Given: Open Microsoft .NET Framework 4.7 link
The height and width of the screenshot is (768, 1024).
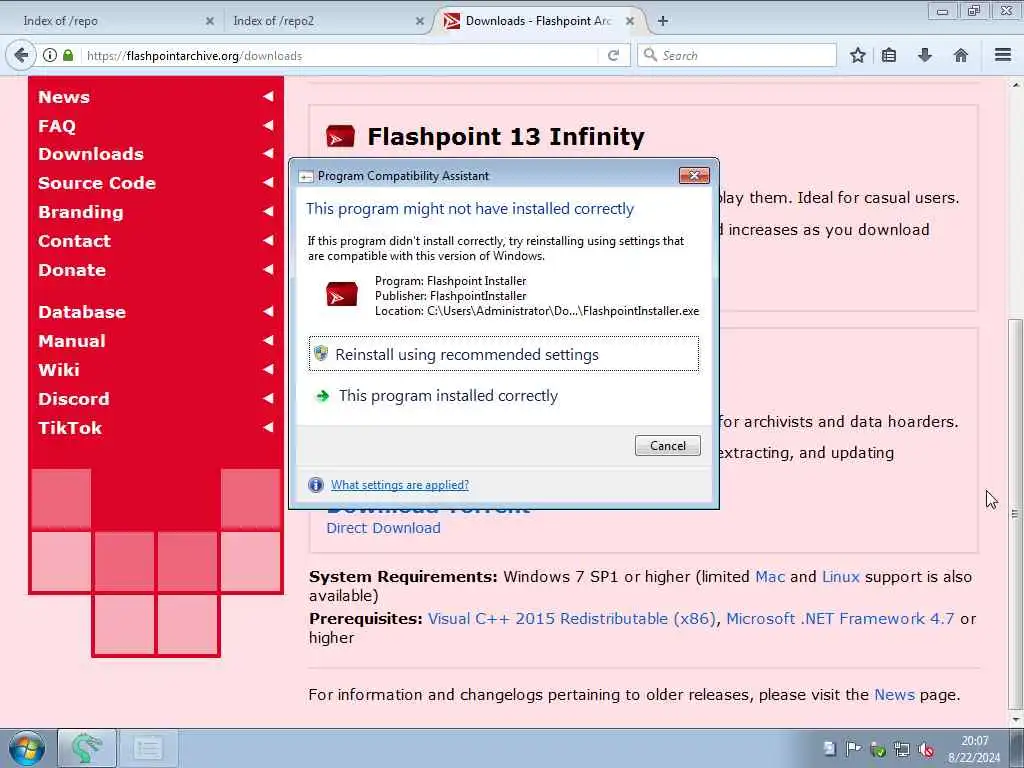Looking at the screenshot, I should 840,618.
